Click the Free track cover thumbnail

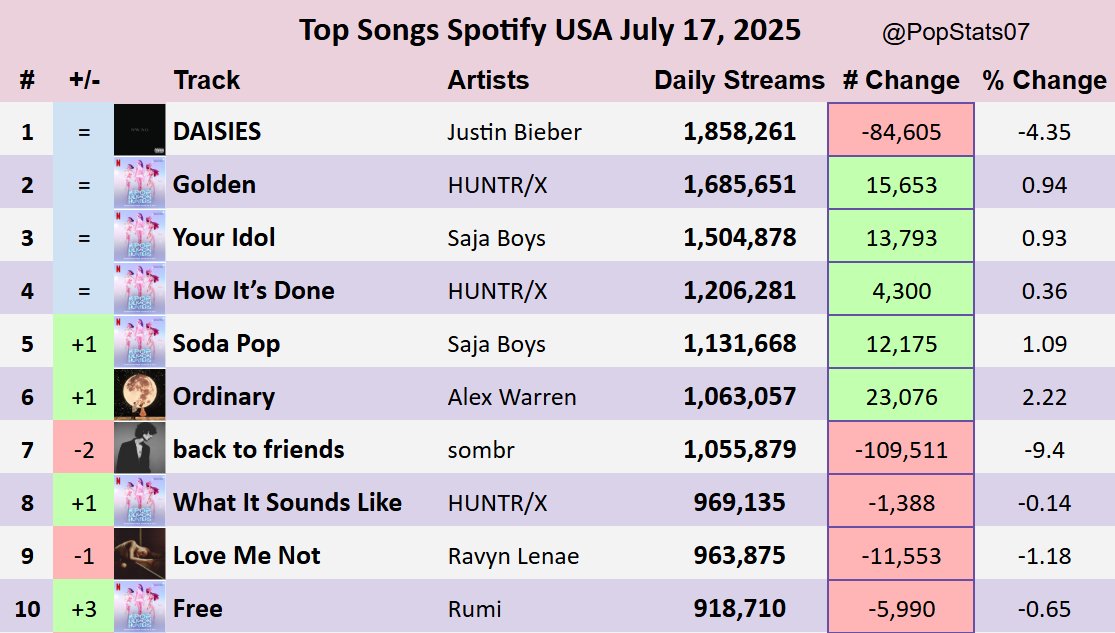click(139, 607)
